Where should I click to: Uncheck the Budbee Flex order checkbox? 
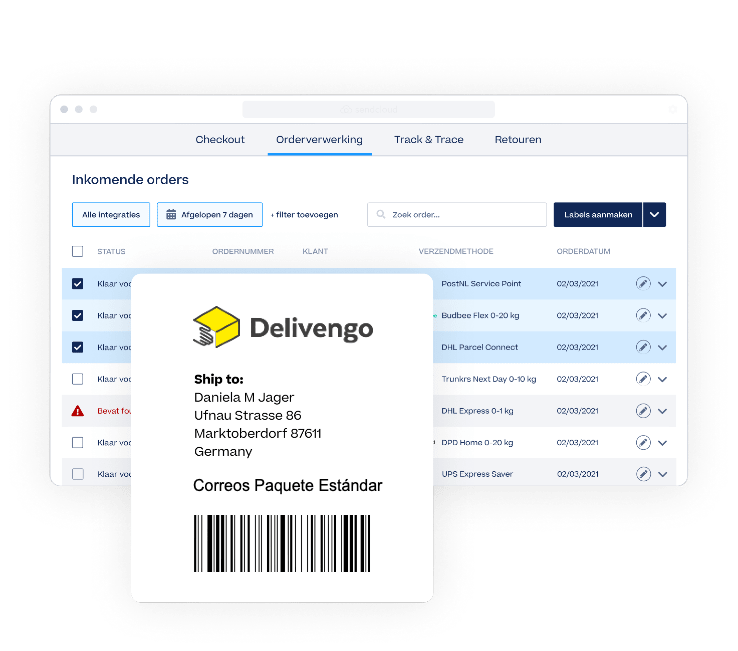78,315
